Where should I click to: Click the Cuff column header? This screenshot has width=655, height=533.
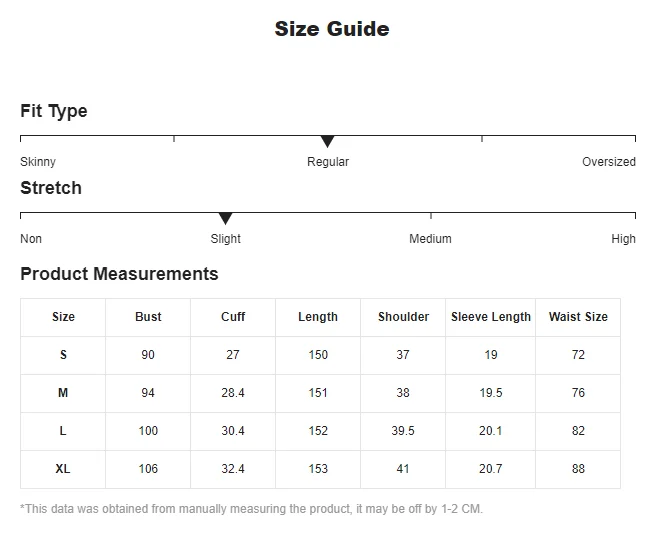tap(233, 317)
